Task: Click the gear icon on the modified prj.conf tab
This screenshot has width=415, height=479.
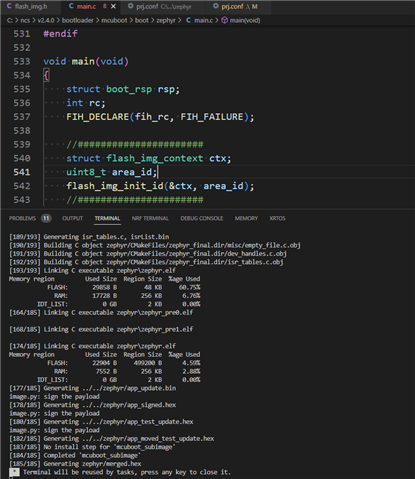Action: (x=216, y=6)
